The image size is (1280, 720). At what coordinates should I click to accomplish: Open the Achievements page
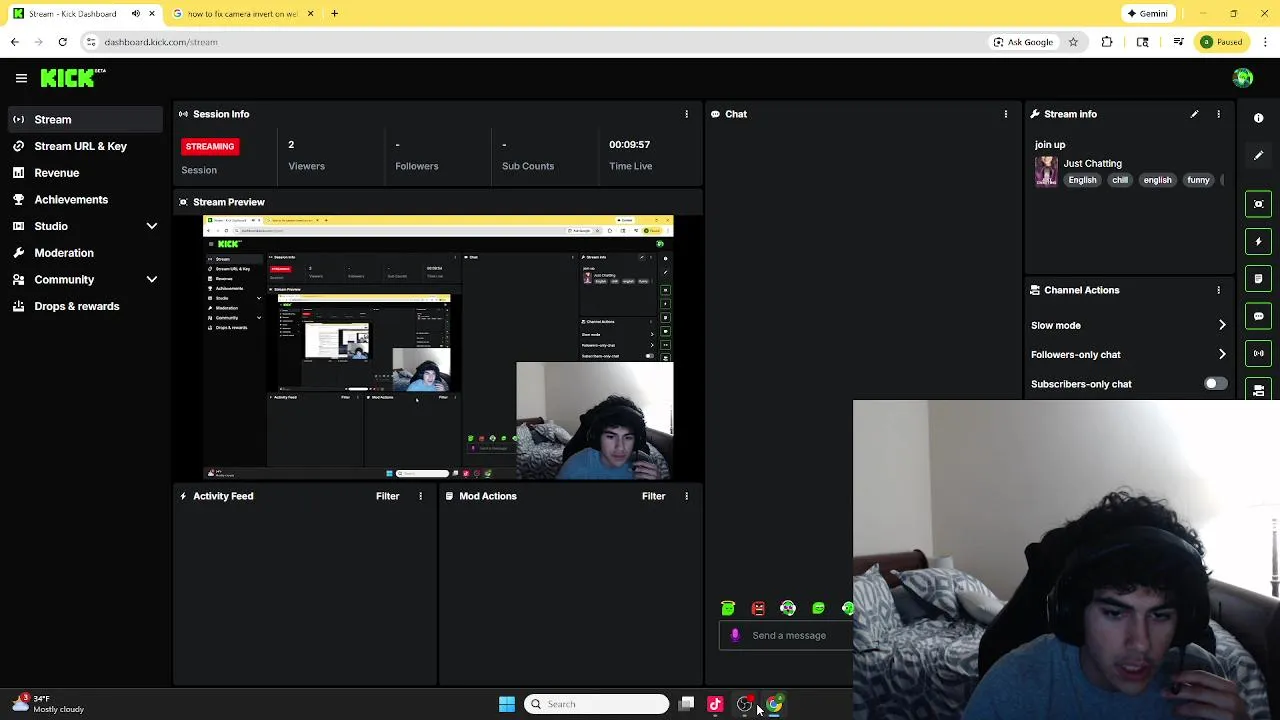[x=84, y=200]
